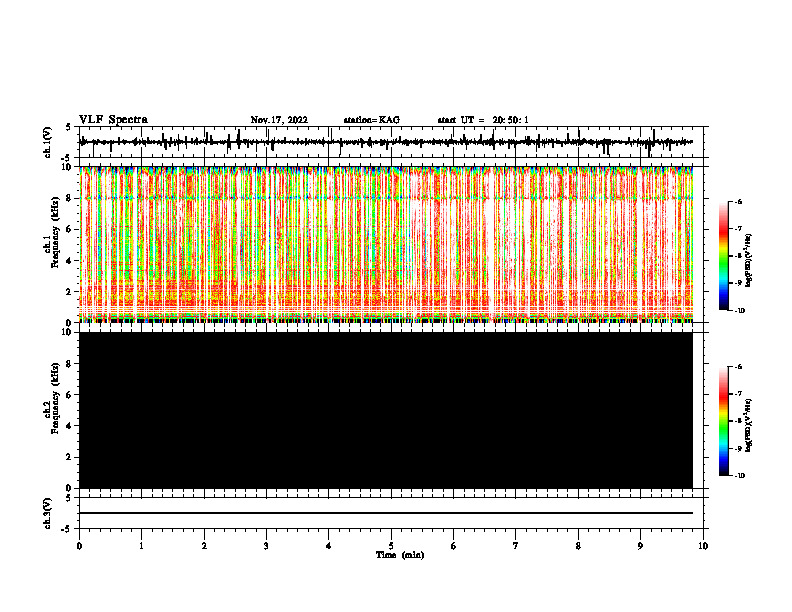Click the "6" kHz tick of ch.1 spectrogram
The width and height of the screenshot is (792, 612).
pos(69,229)
